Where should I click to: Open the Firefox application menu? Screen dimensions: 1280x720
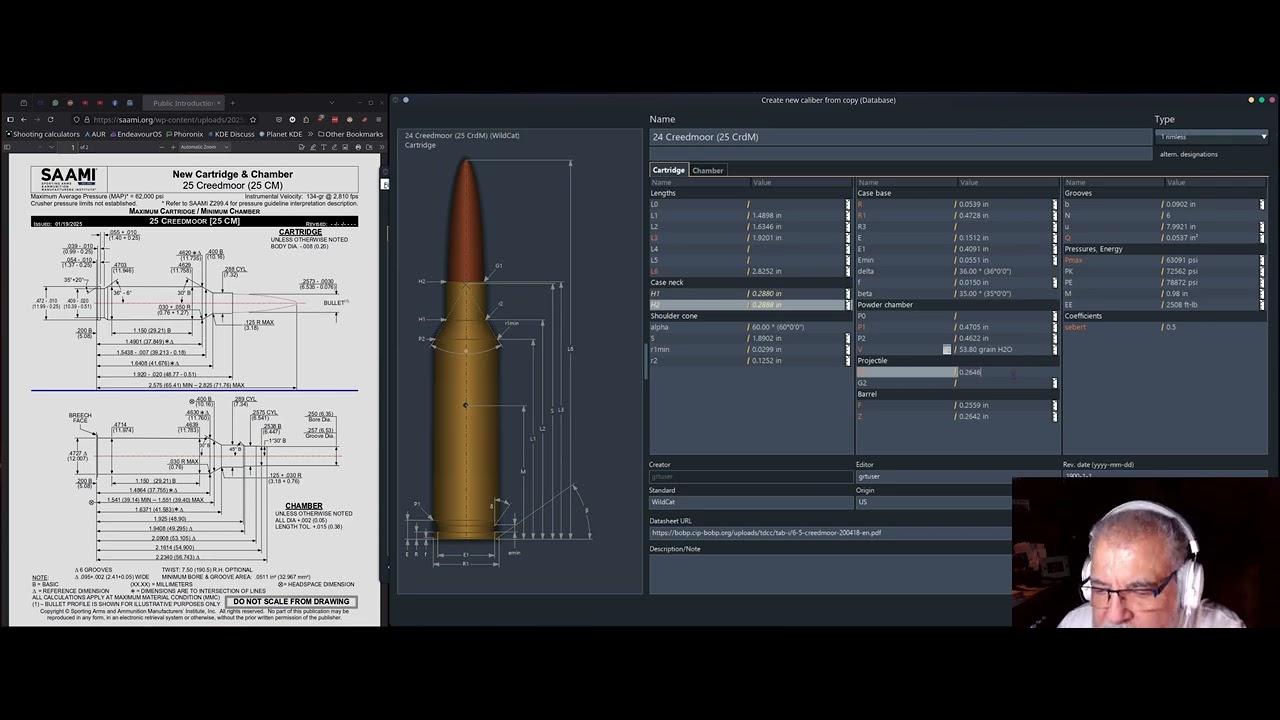coord(379,119)
